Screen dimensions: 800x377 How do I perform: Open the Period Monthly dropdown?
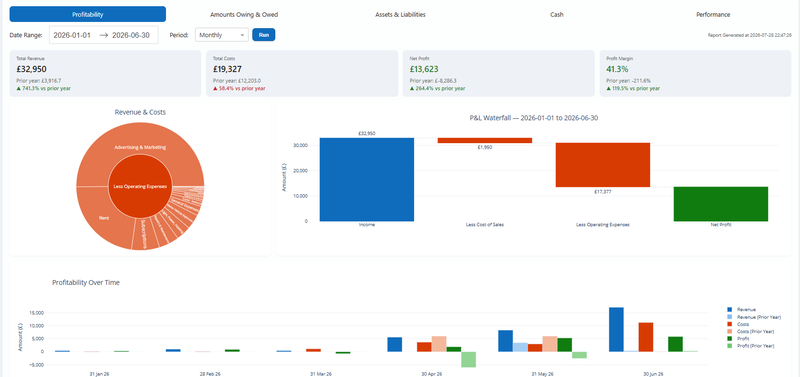coord(221,35)
